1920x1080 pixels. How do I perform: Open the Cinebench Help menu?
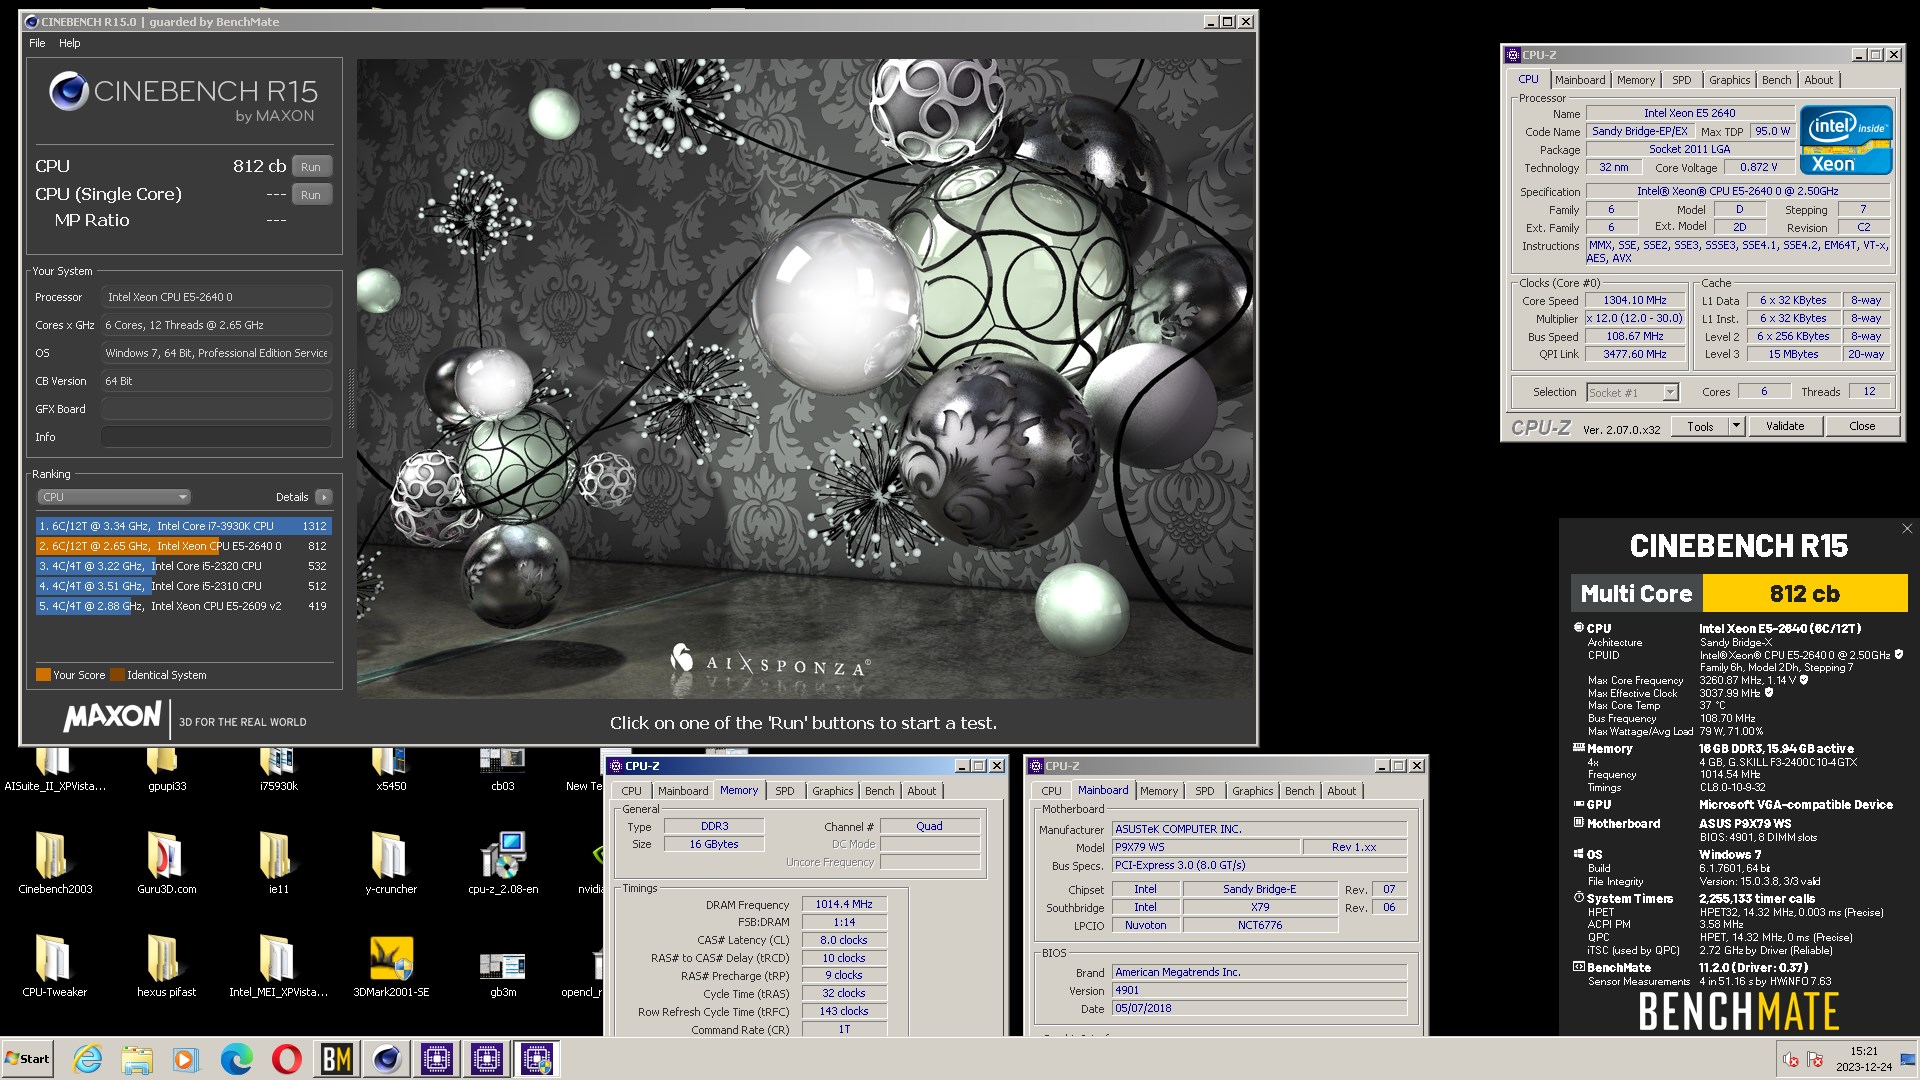point(69,43)
